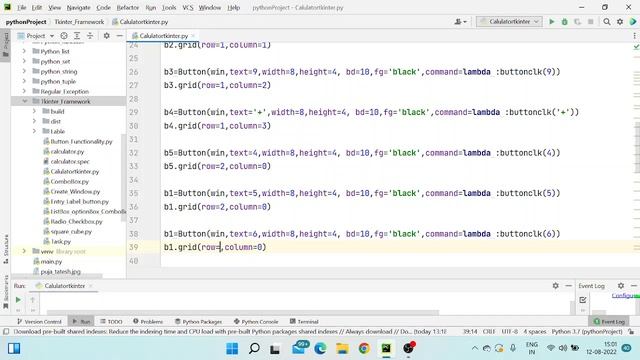
Task: Open Microsoft Edge from taskbar
Action: click(x=320, y=349)
